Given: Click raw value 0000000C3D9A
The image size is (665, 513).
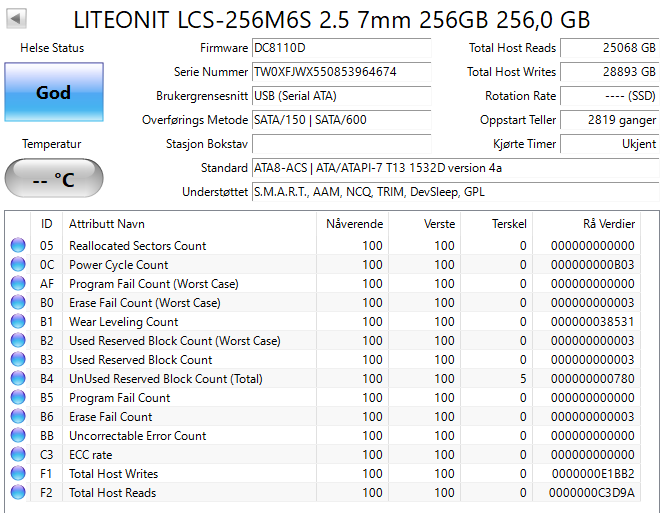Looking at the screenshot, I should coord(592,493).
